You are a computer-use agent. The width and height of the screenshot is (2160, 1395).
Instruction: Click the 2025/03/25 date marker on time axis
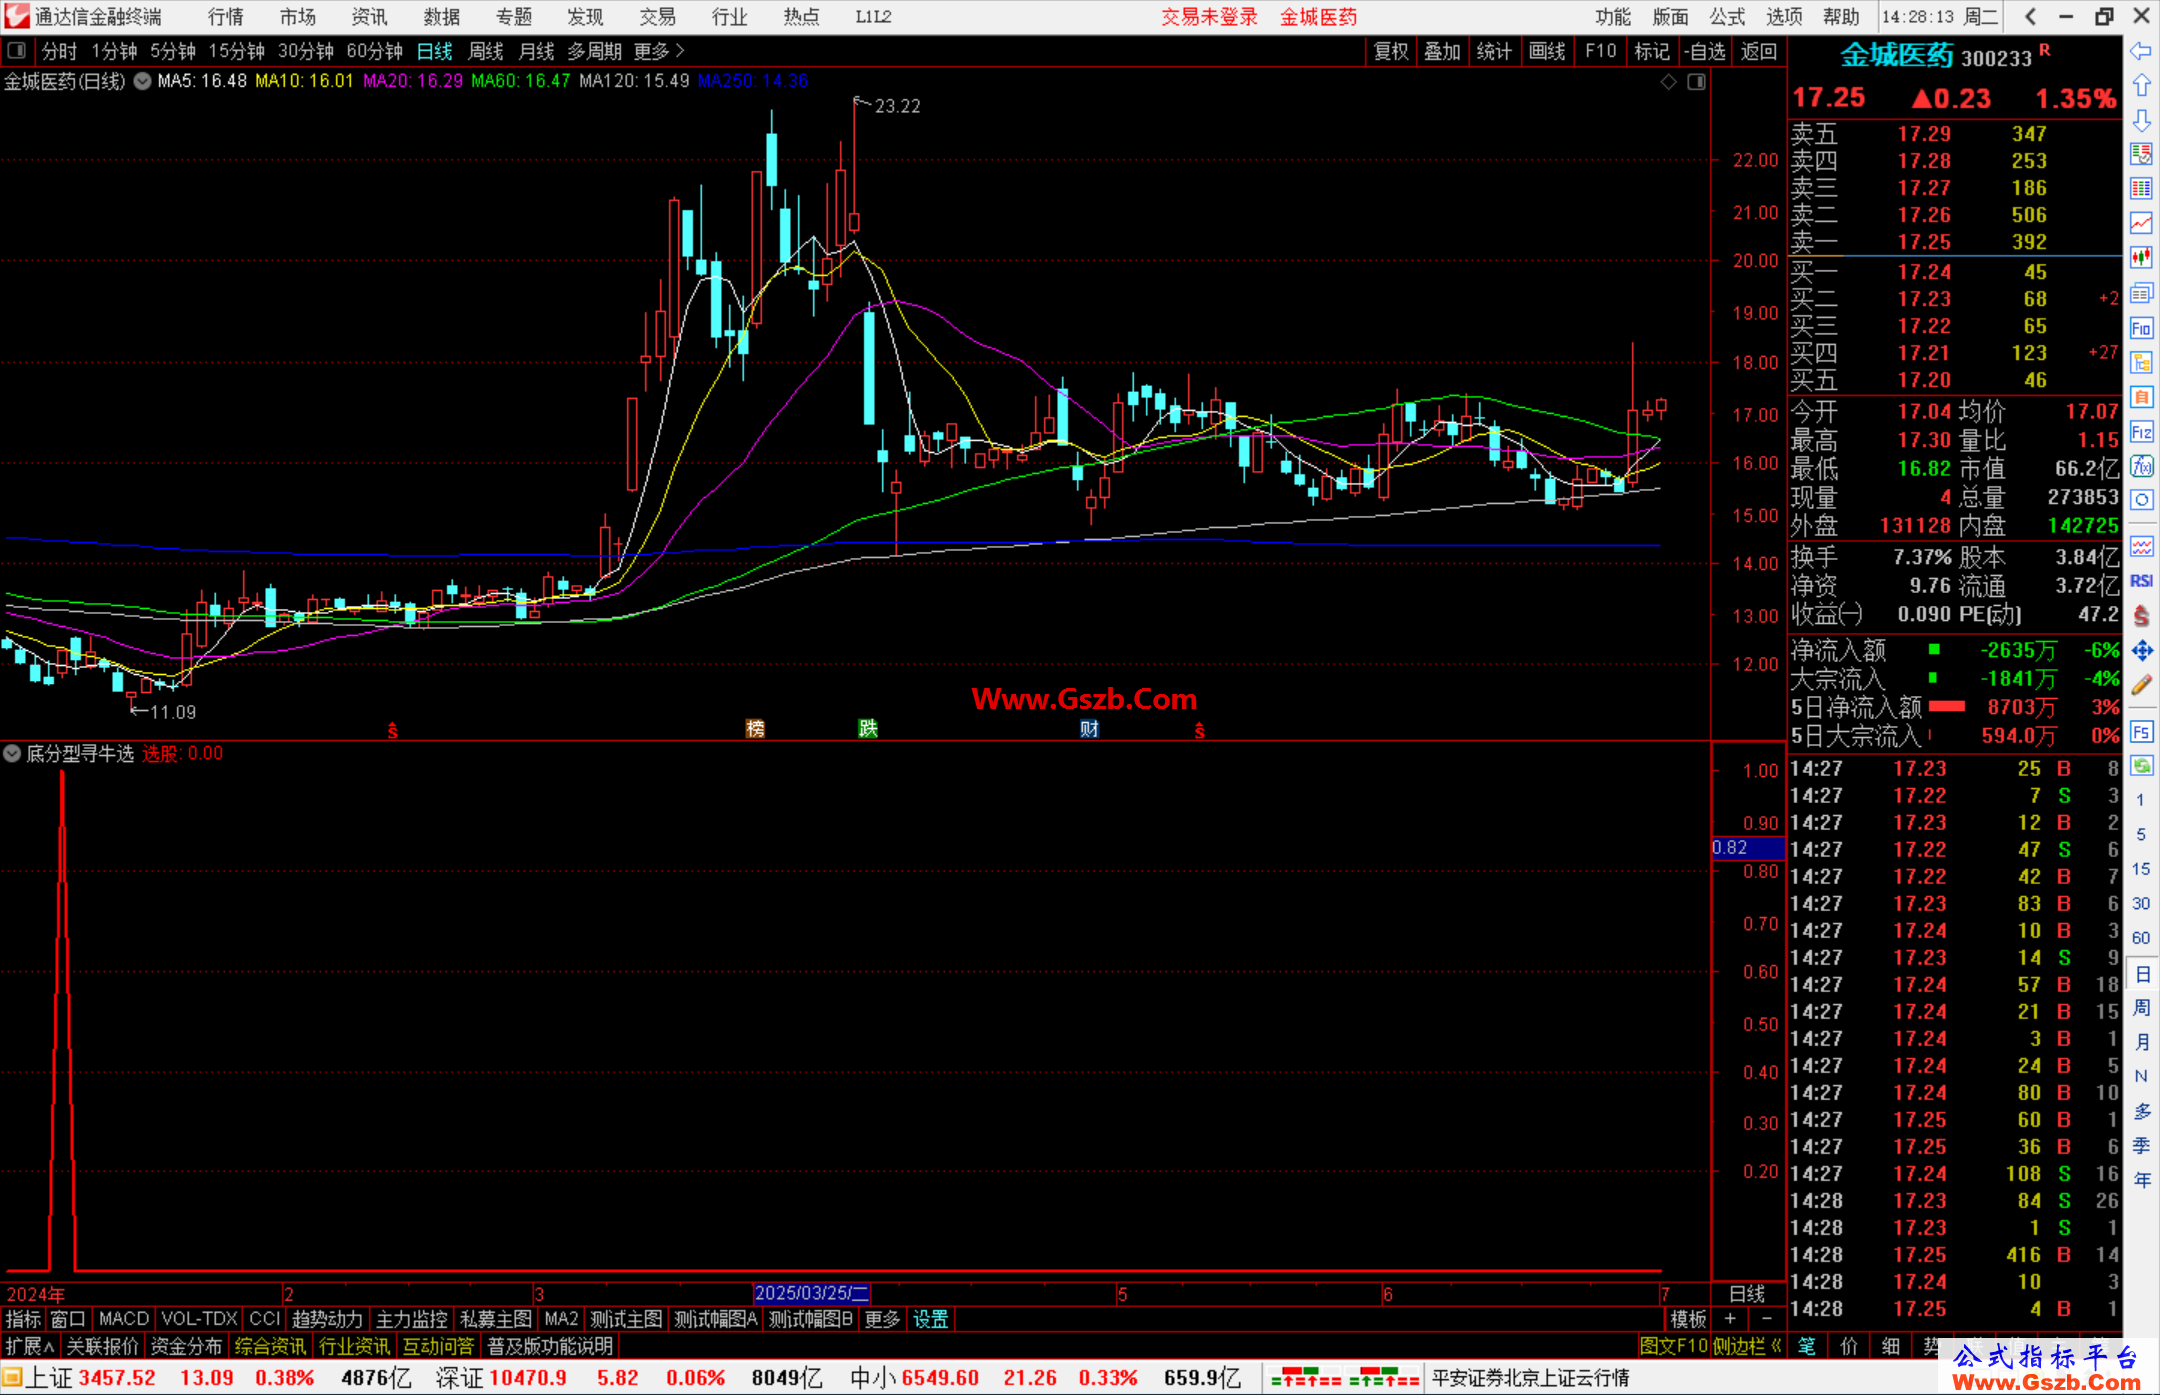click(811, 1294)
